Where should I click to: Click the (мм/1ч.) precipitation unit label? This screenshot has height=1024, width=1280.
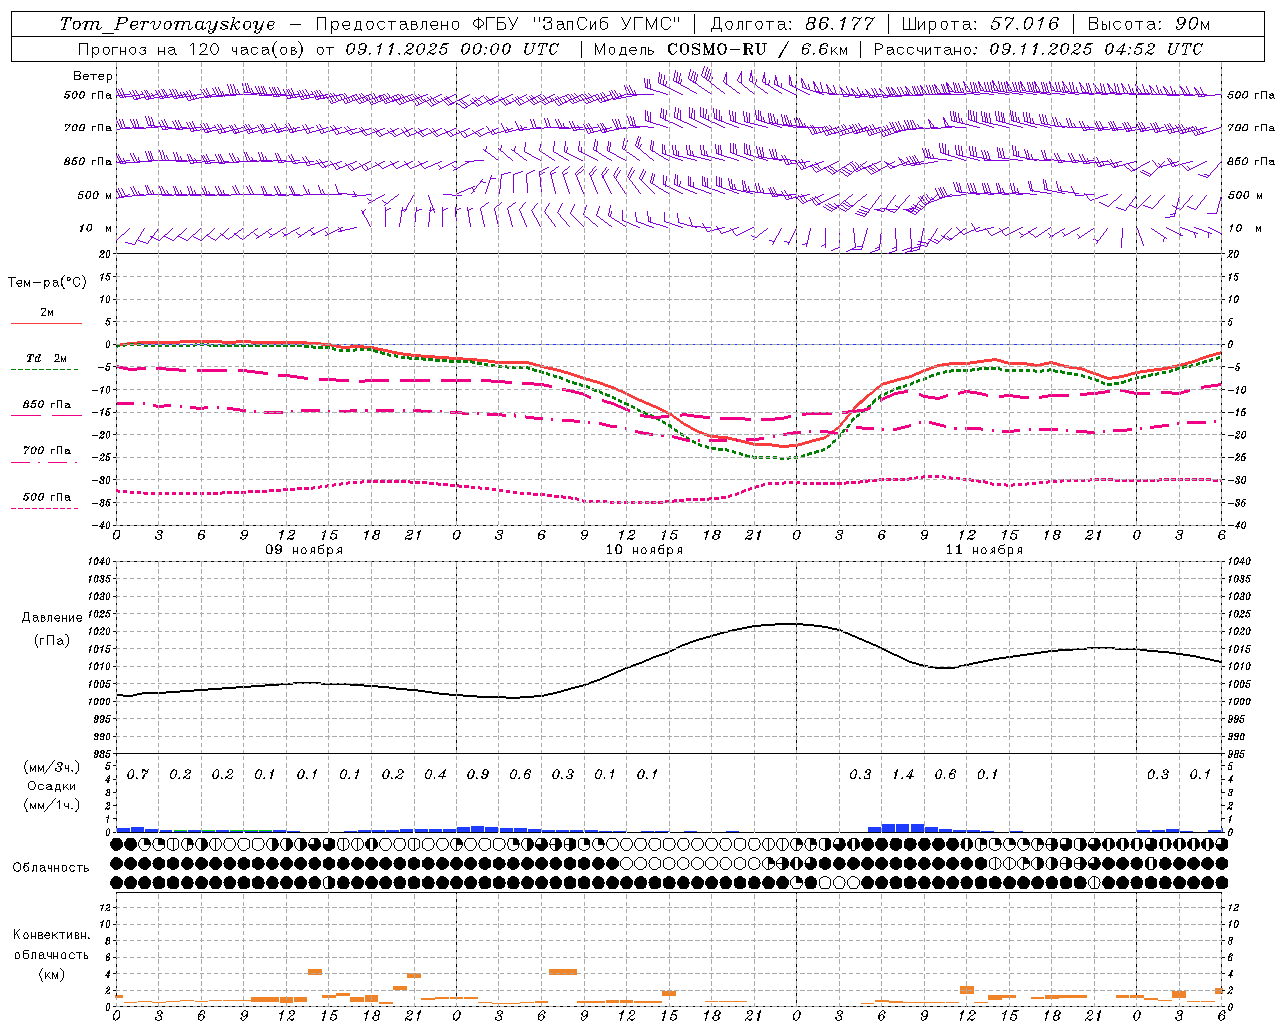(51, 805)
